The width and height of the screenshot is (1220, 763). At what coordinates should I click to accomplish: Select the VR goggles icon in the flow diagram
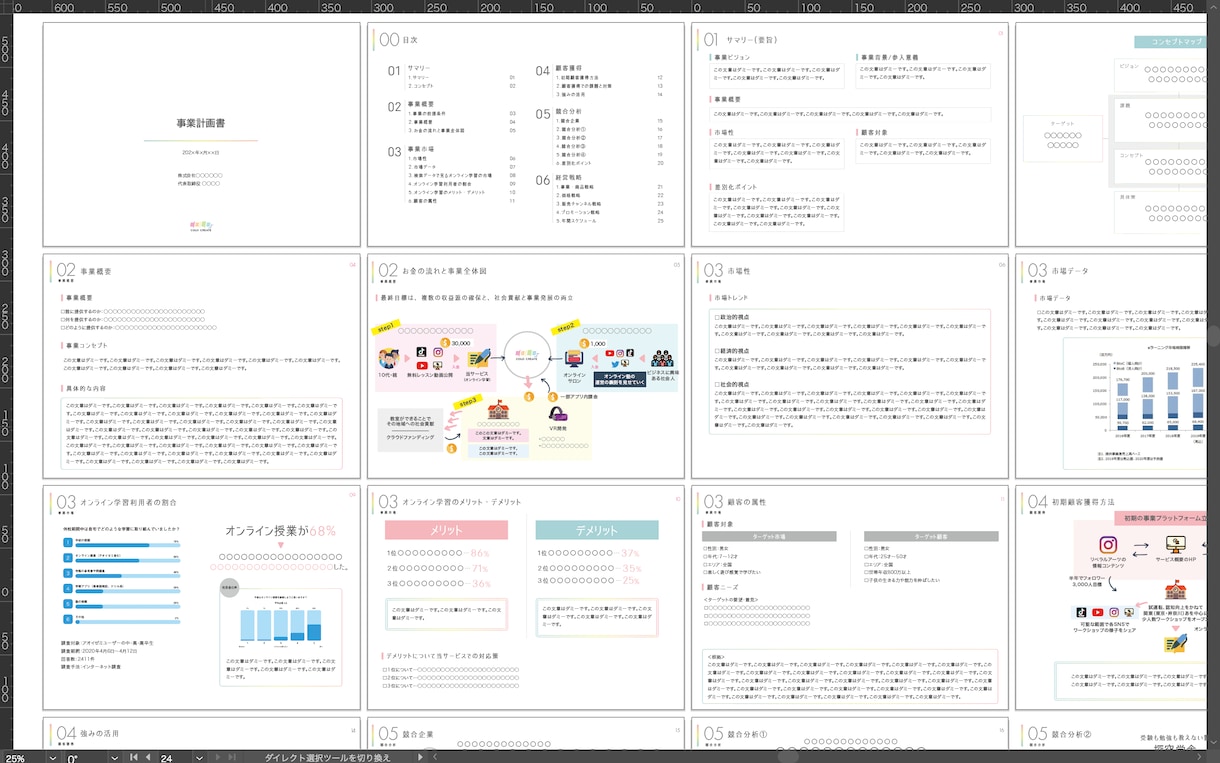click(557, 411)
